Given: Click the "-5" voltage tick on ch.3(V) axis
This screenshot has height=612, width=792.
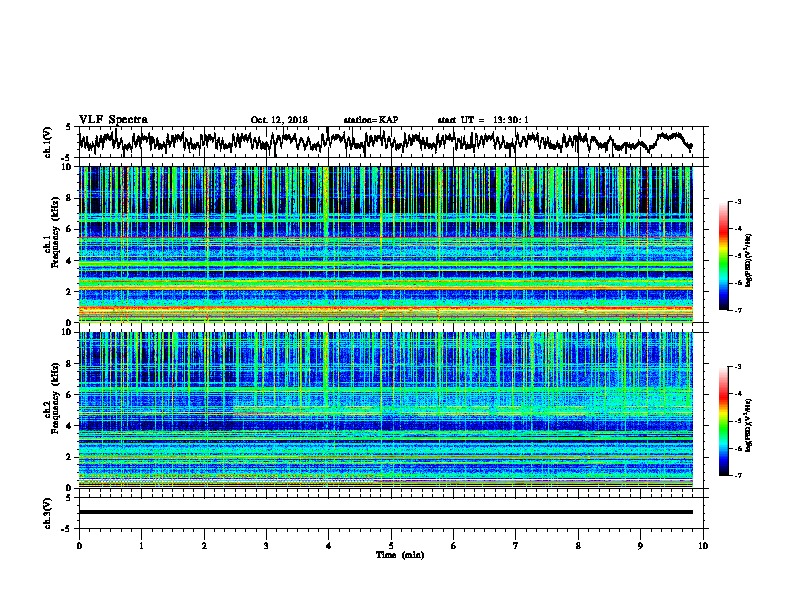Looking at the screenshot, I should coord(68,529).
